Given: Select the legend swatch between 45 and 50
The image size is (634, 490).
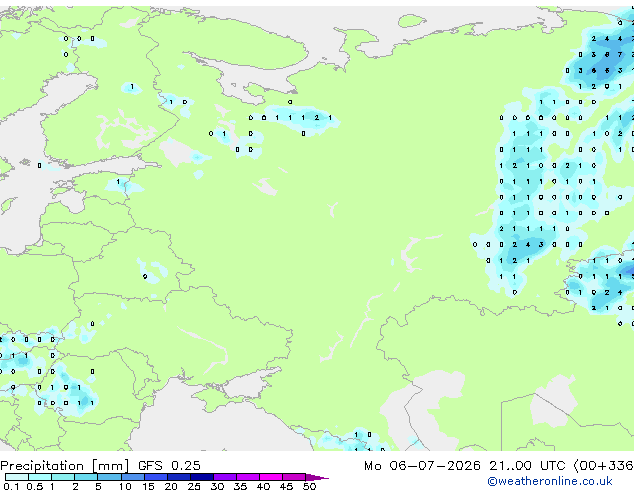Looking at the screenshot, I should (294, 477).
